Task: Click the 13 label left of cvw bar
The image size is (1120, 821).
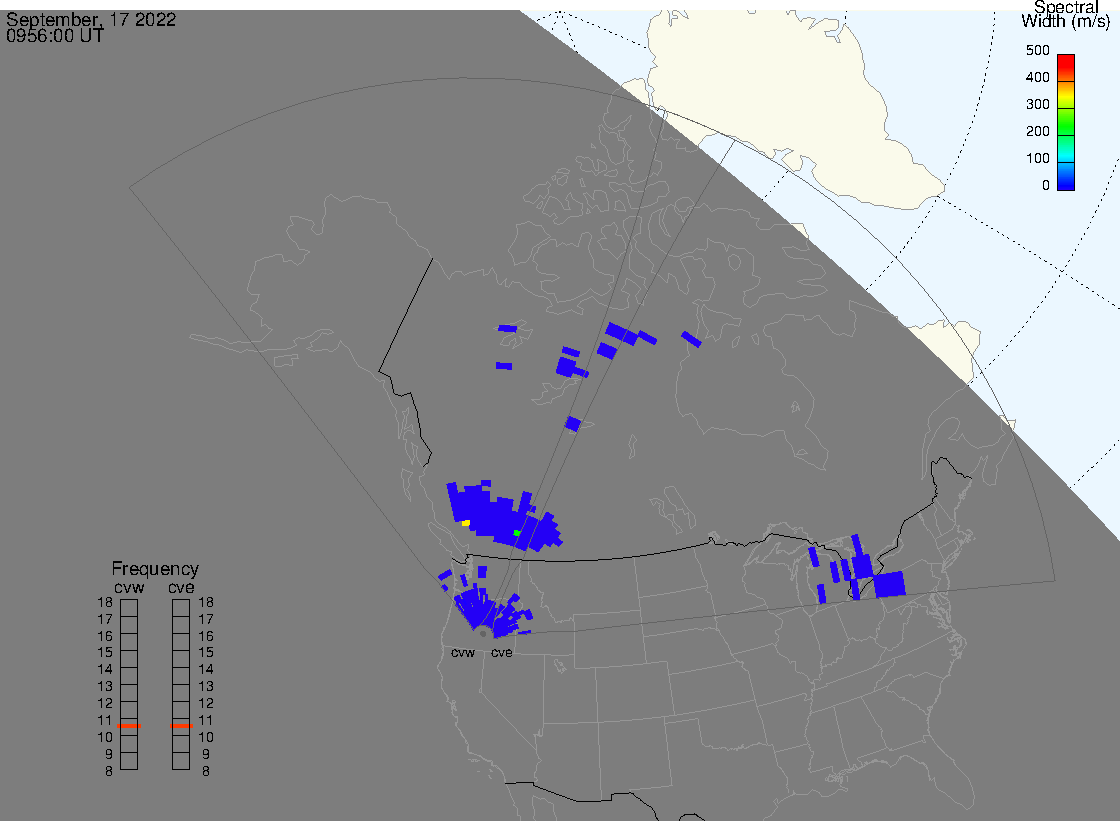Action: tap(105, 687)
